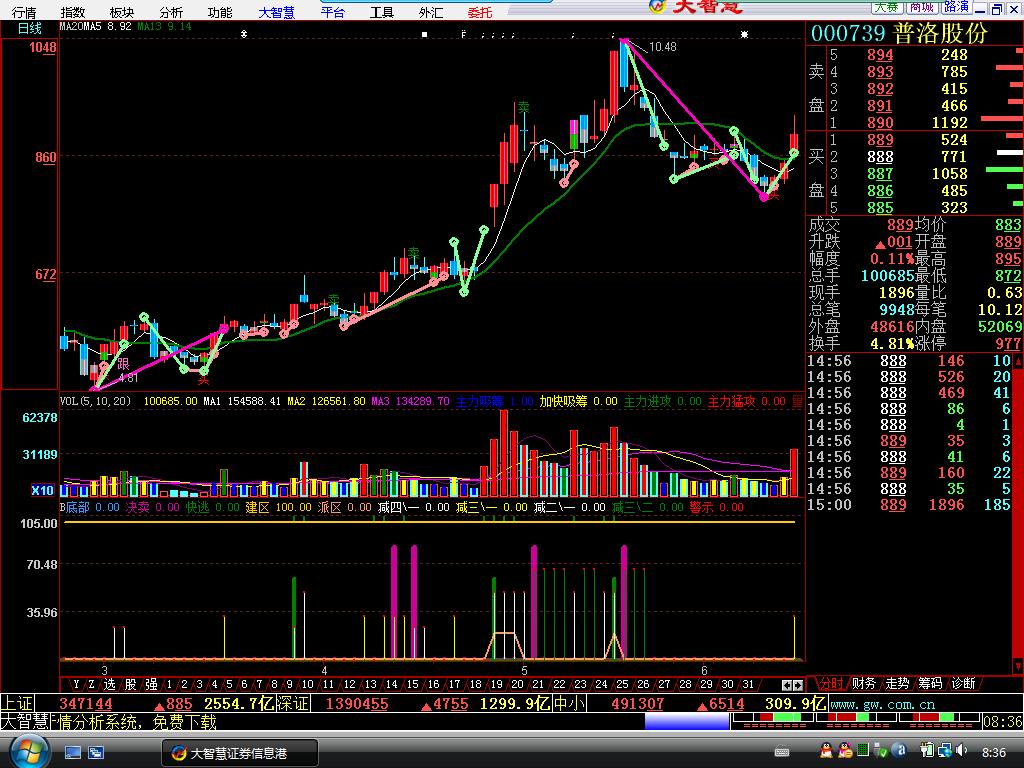The image size is (1024, 768).
Task: Open the 平台 menu
Action: click(x=332, y=12)
